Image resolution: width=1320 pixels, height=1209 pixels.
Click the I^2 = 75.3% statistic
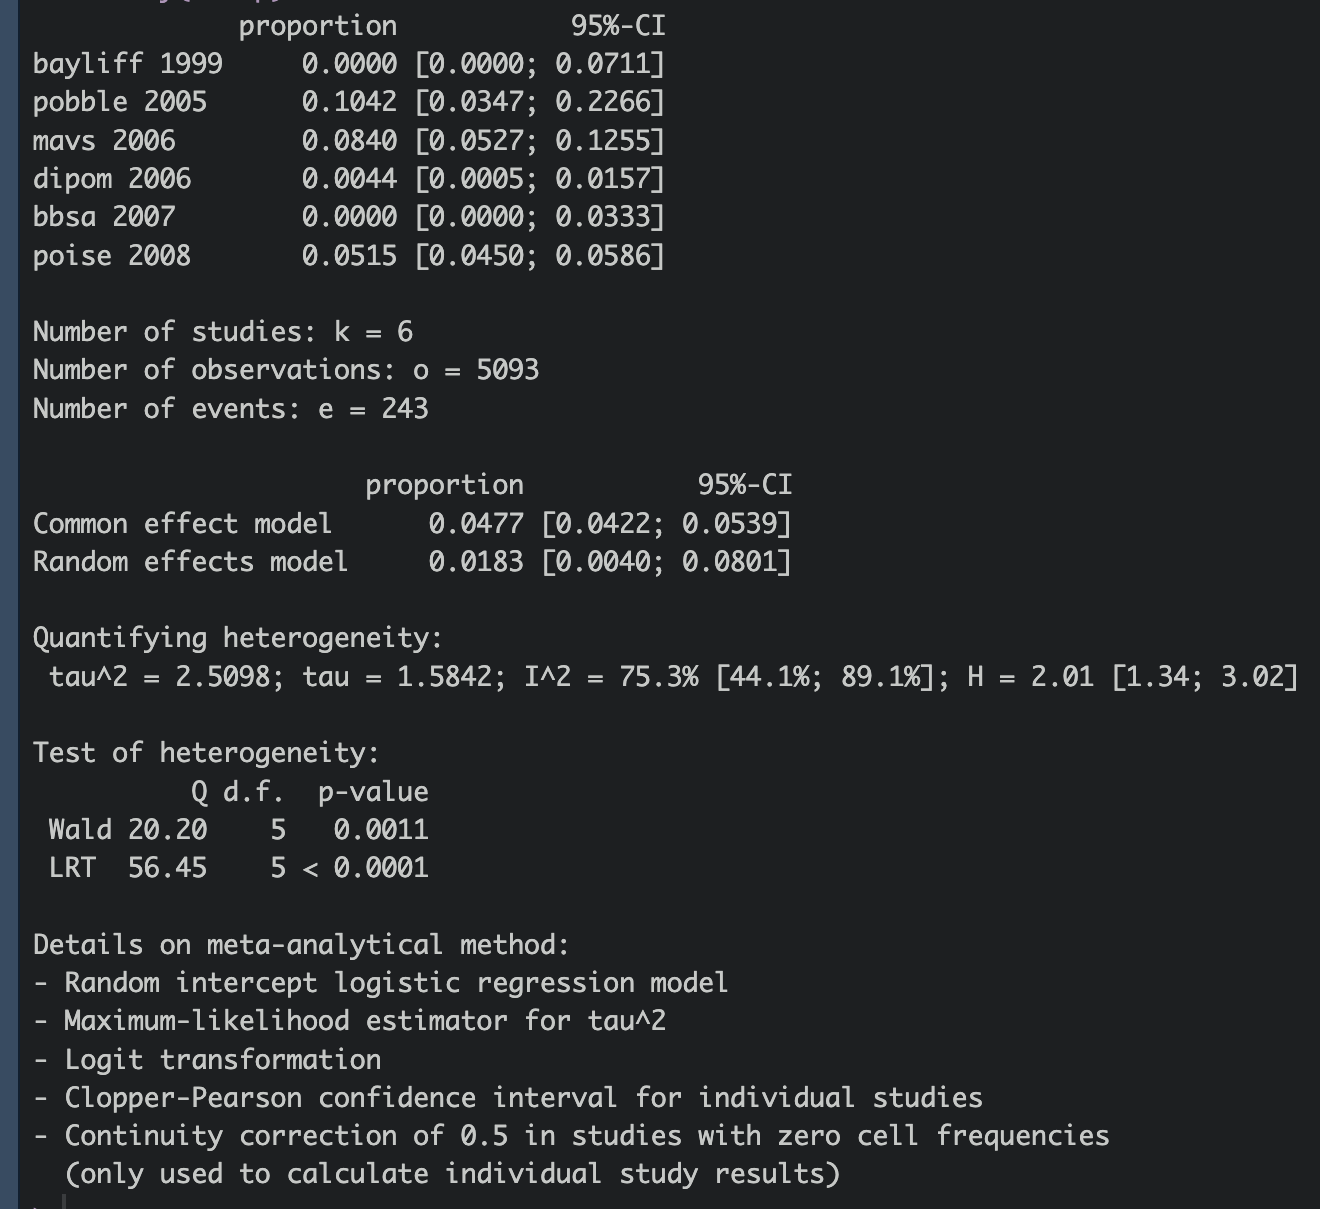pos(611,677)
